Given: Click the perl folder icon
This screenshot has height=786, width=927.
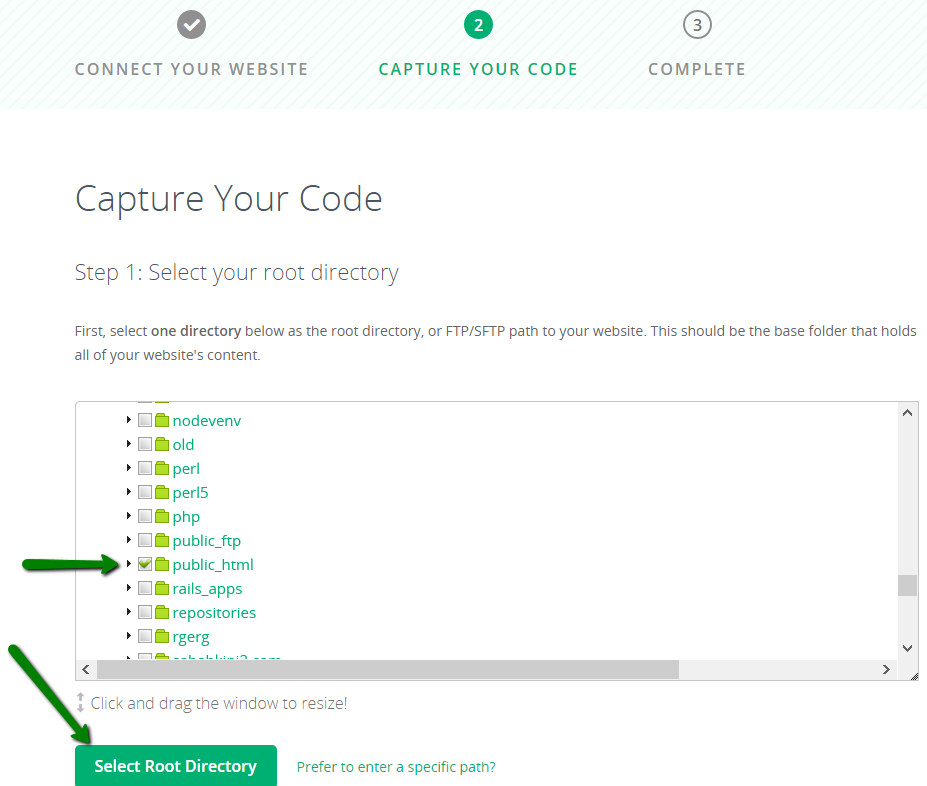Looking at the screenshot, I should [x=162, y=468].
